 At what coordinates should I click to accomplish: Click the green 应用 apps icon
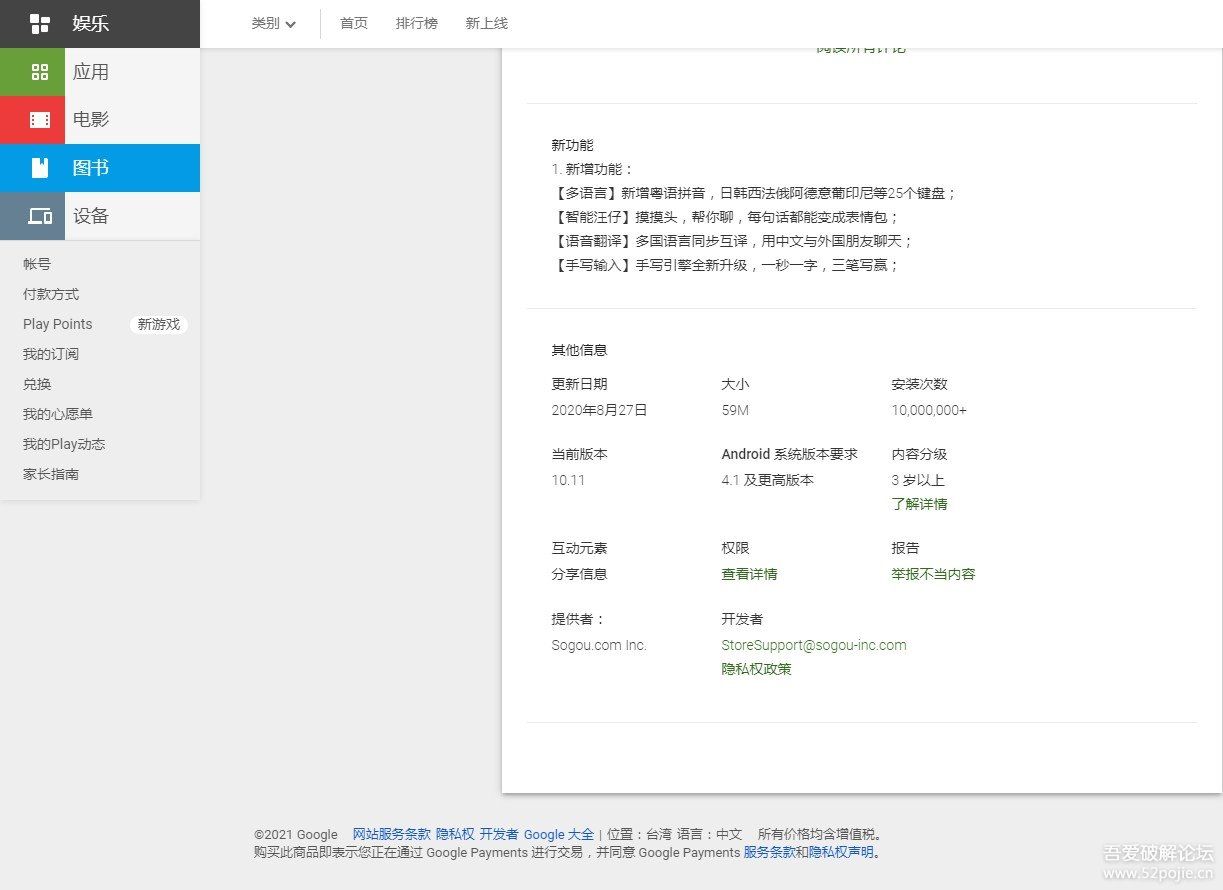[40, 72]
